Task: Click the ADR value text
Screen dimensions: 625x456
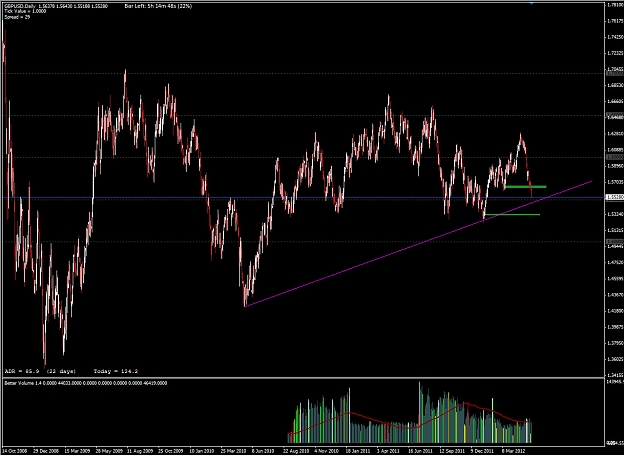Action: pyautogui.click(x=40, y=371)
